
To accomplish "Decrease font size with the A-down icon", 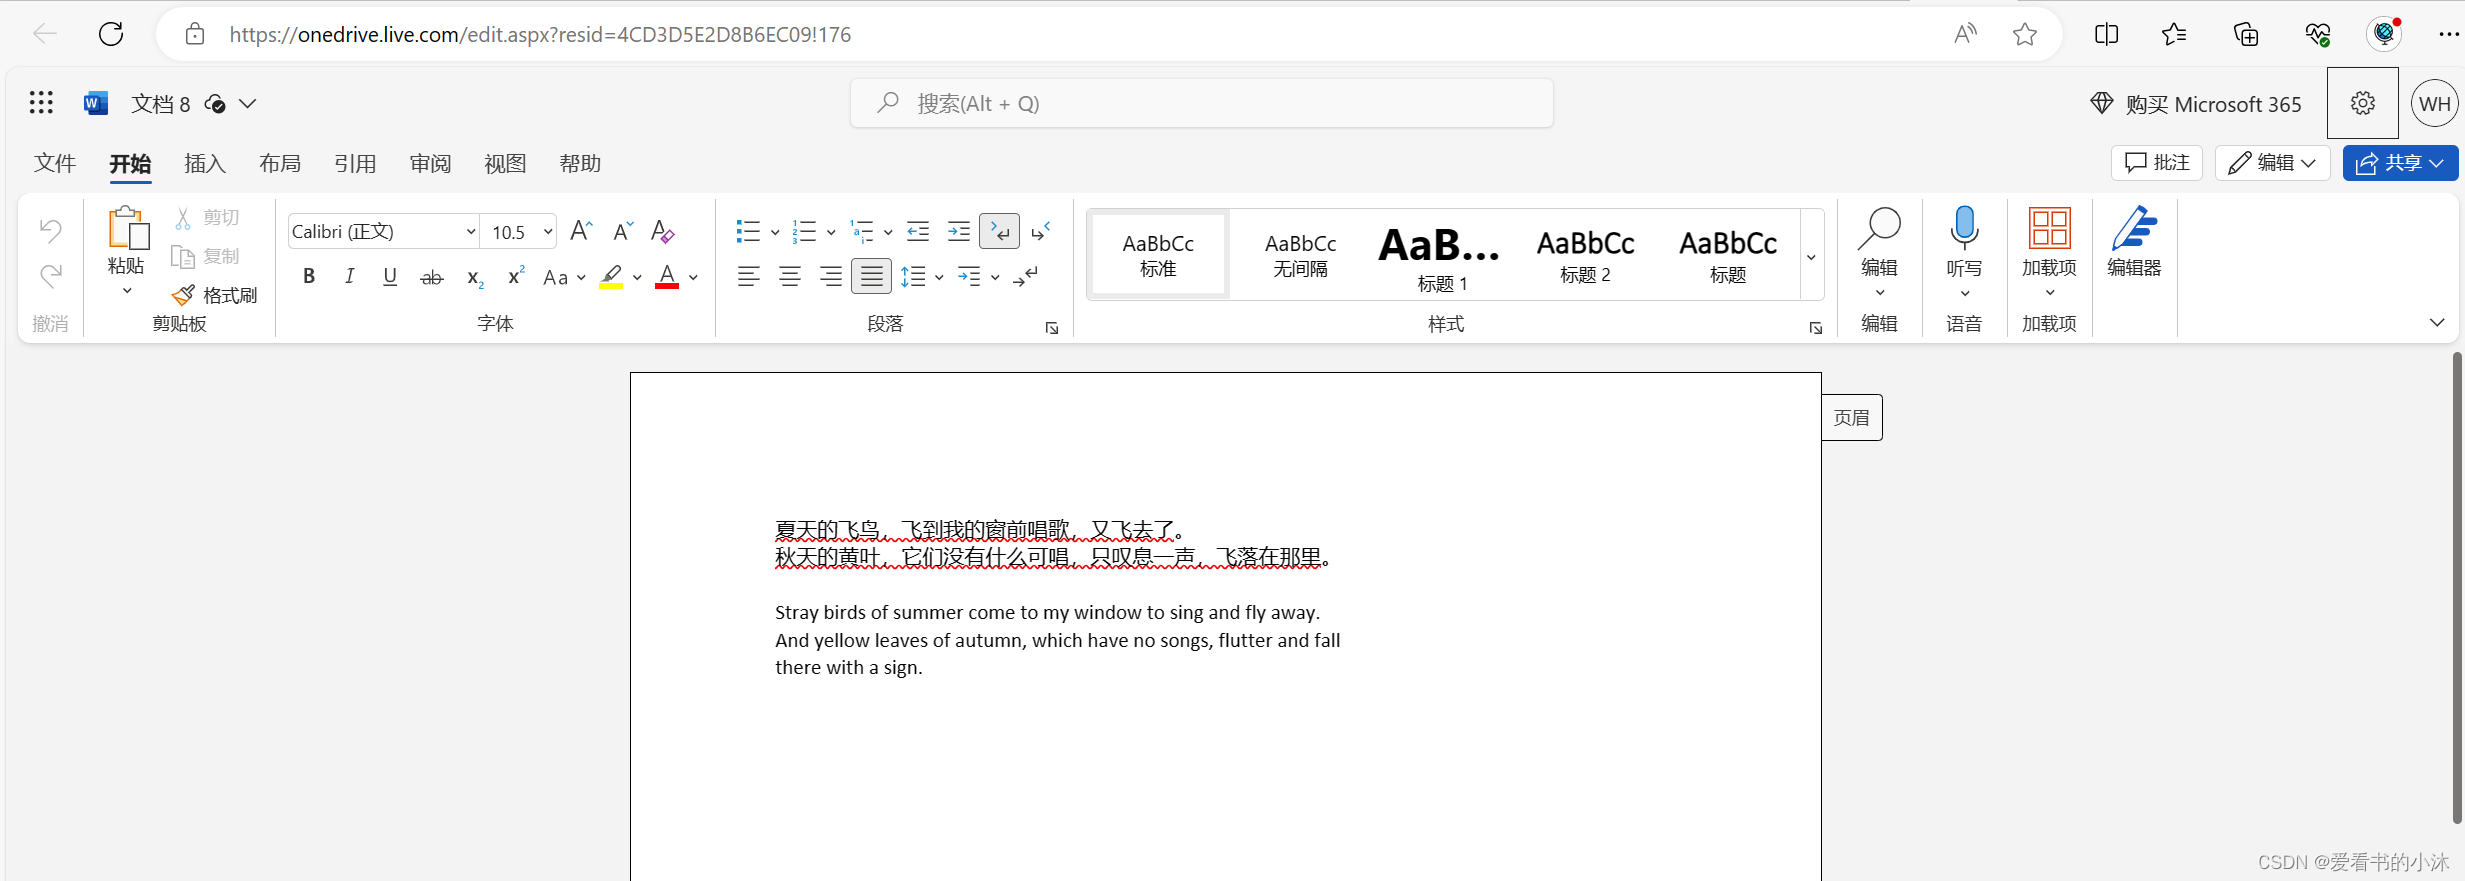I will point(623,232).
